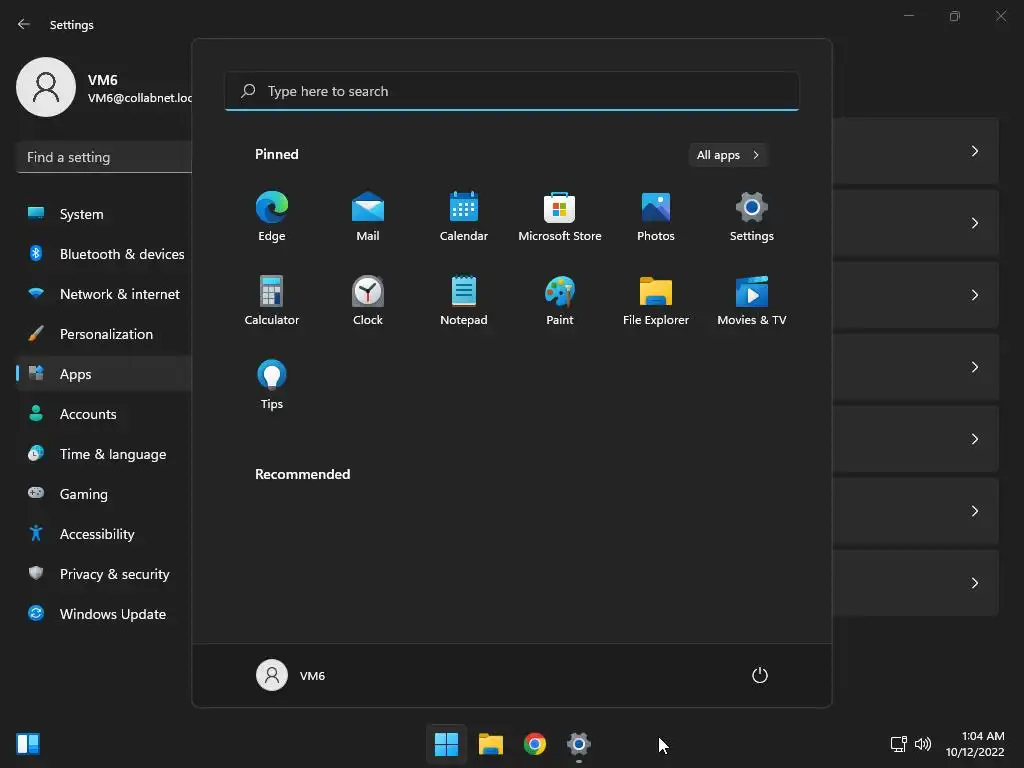Click the Windows Start button on taskbar
Image resolution: width=1024 pixels, height=768 pixels.
point(447,743)
